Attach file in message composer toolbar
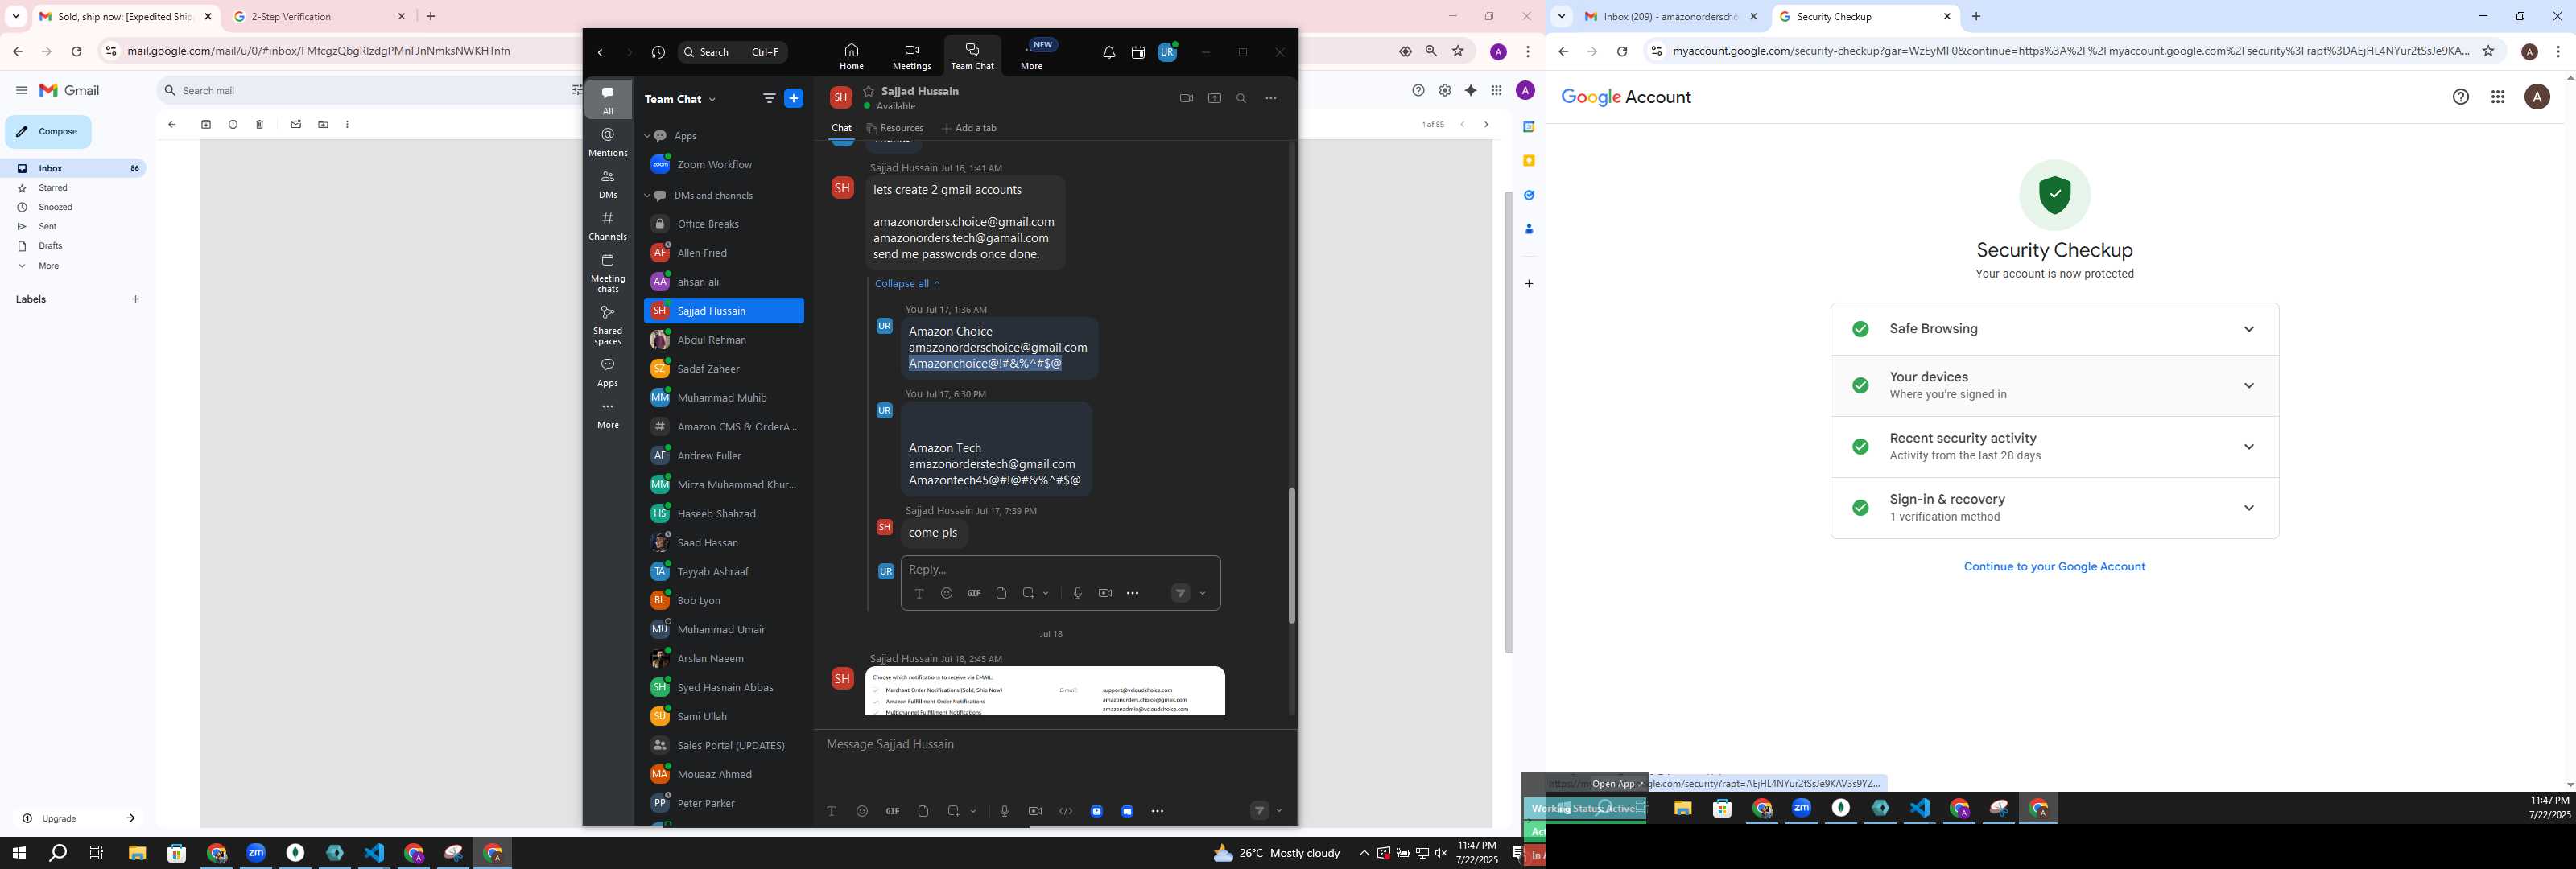This screenshot has height=869, width=2576. [x=924, y=812]
